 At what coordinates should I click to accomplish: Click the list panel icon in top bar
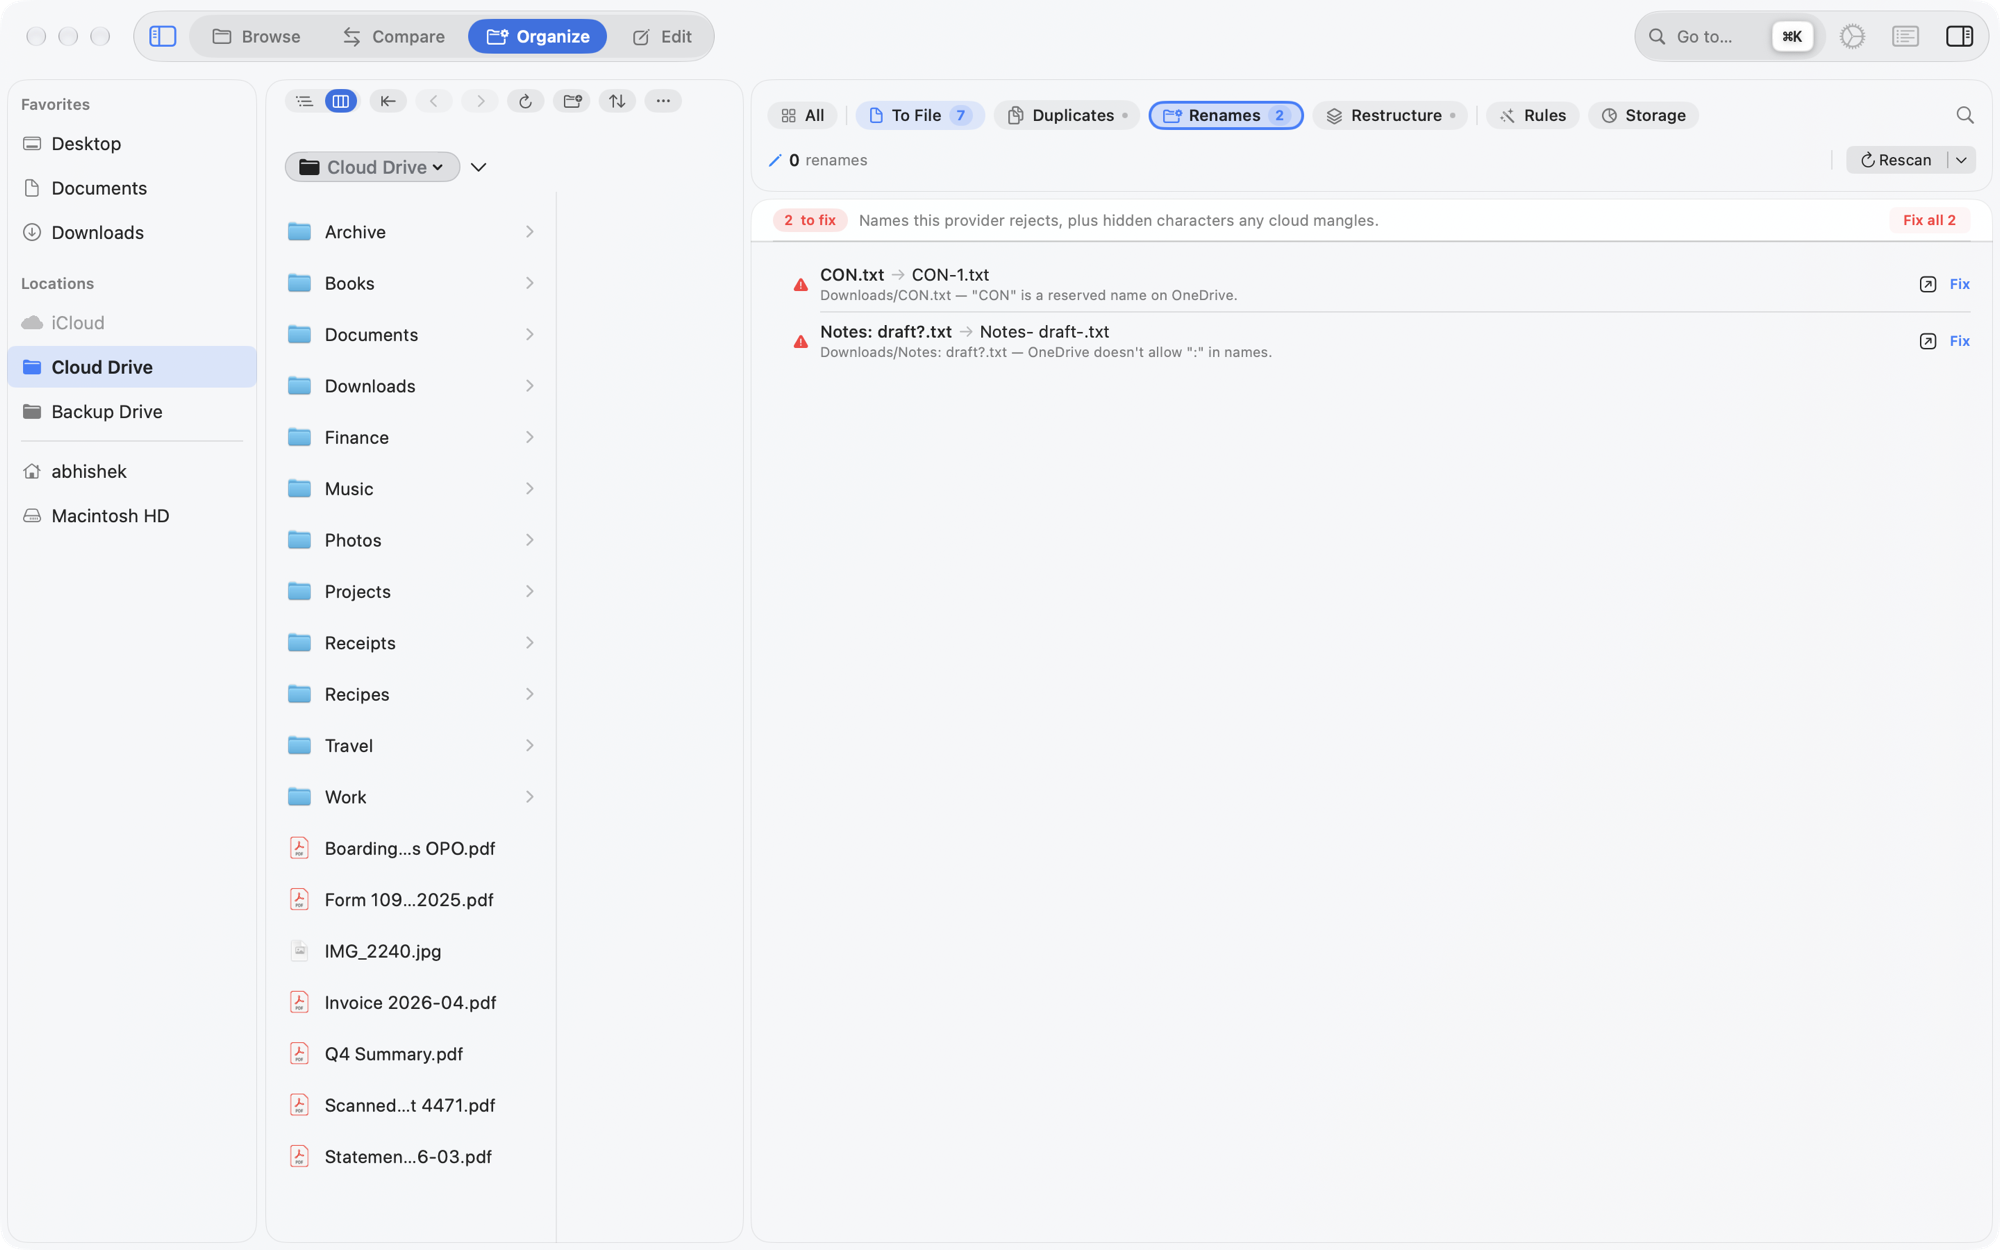pyautogui.click(x=1905, y=36)
